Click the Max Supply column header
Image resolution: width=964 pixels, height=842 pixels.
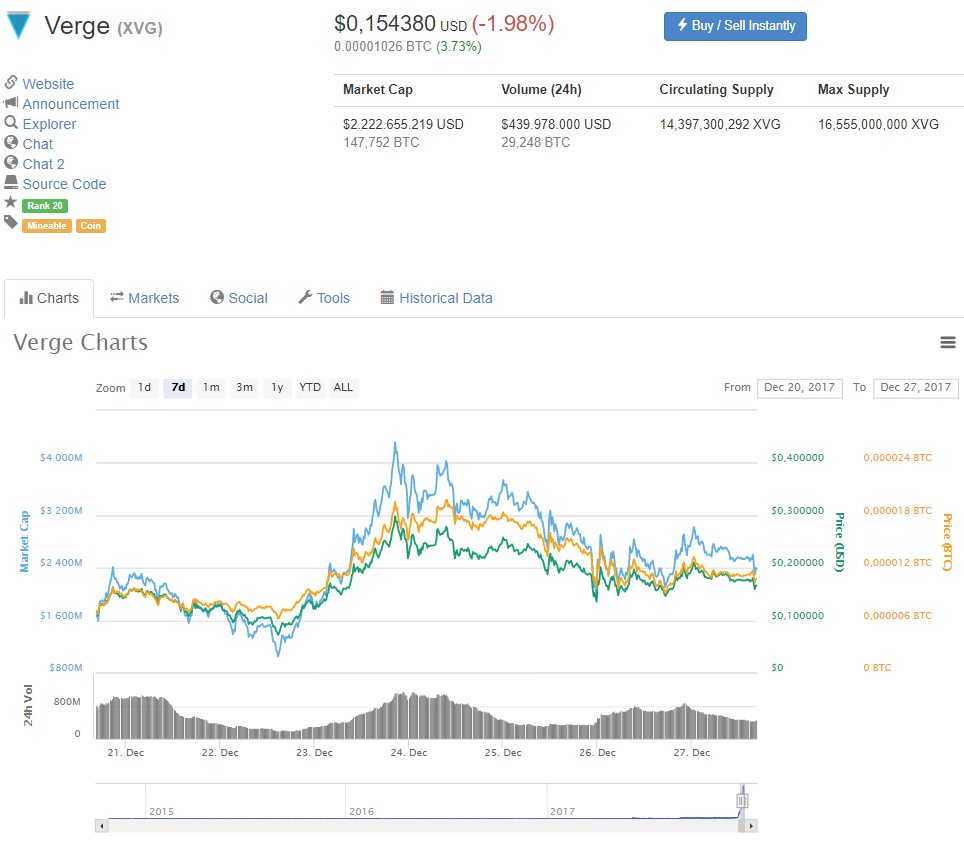[x=853, y=90]
